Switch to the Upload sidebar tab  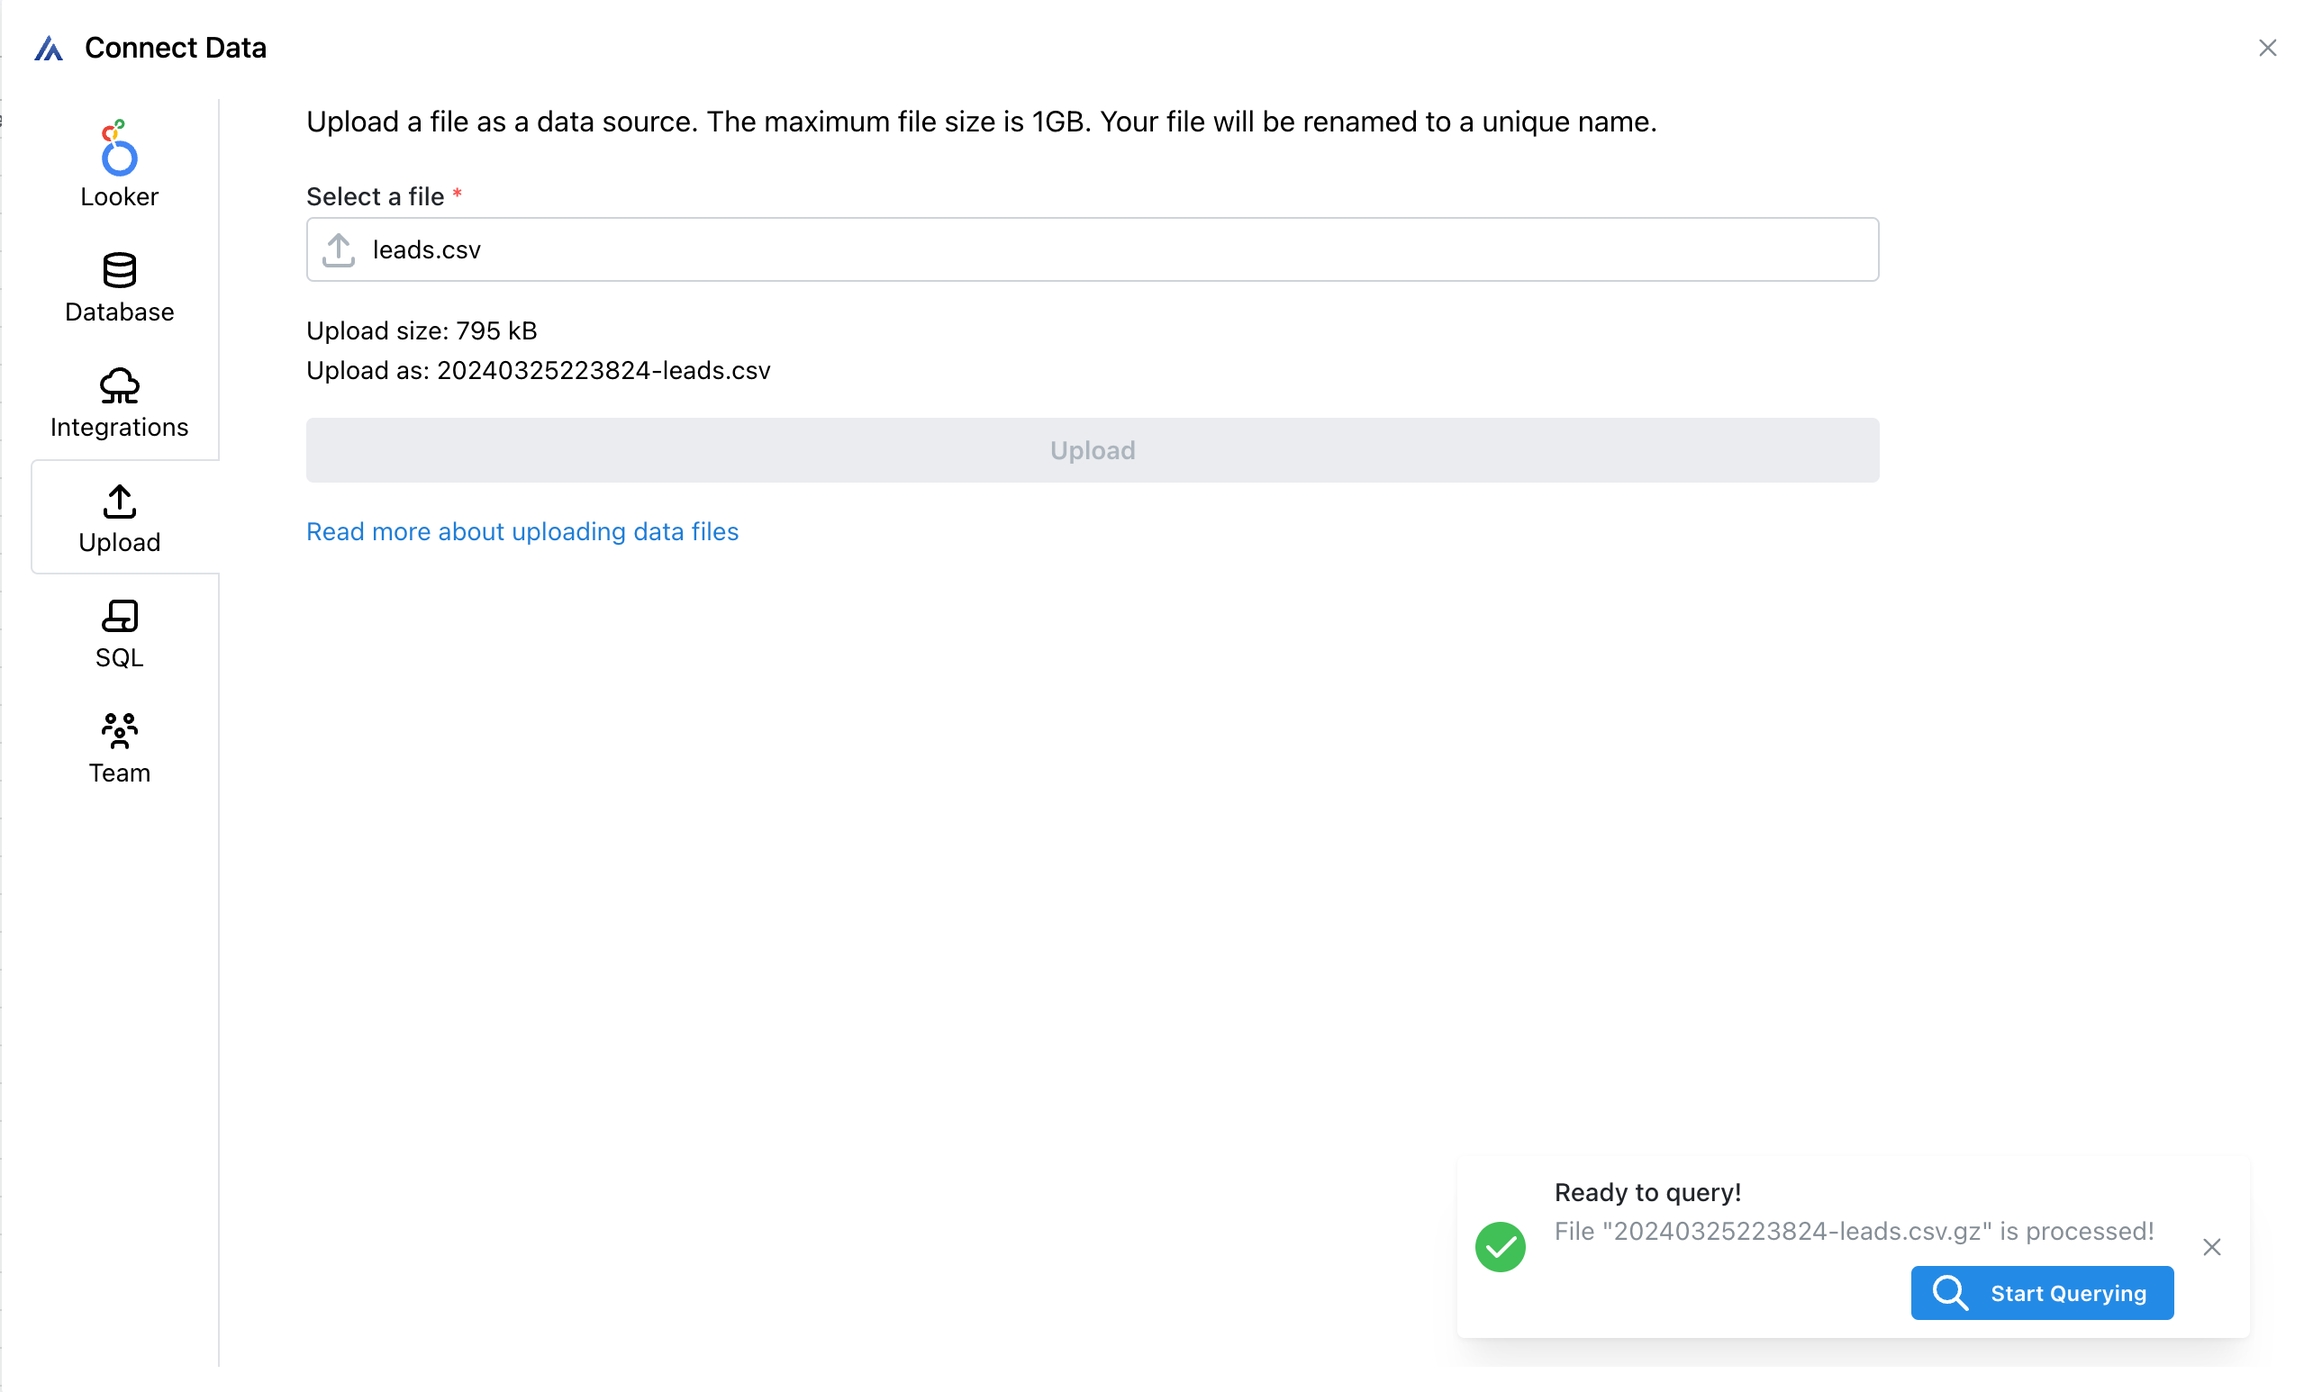pyautogui.click(x=120, y=518)
